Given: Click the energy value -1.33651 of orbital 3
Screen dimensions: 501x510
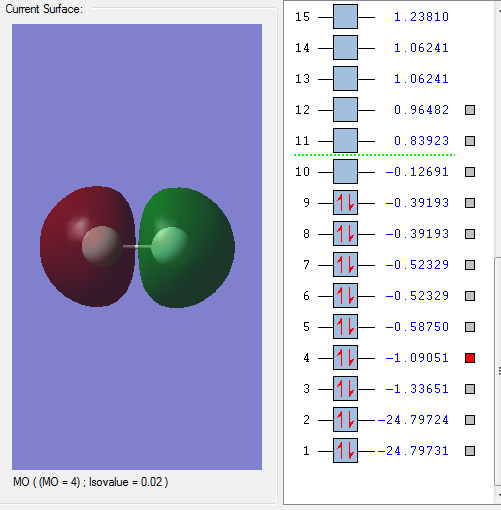Looking at the screenshot, I should click(417, 389).
